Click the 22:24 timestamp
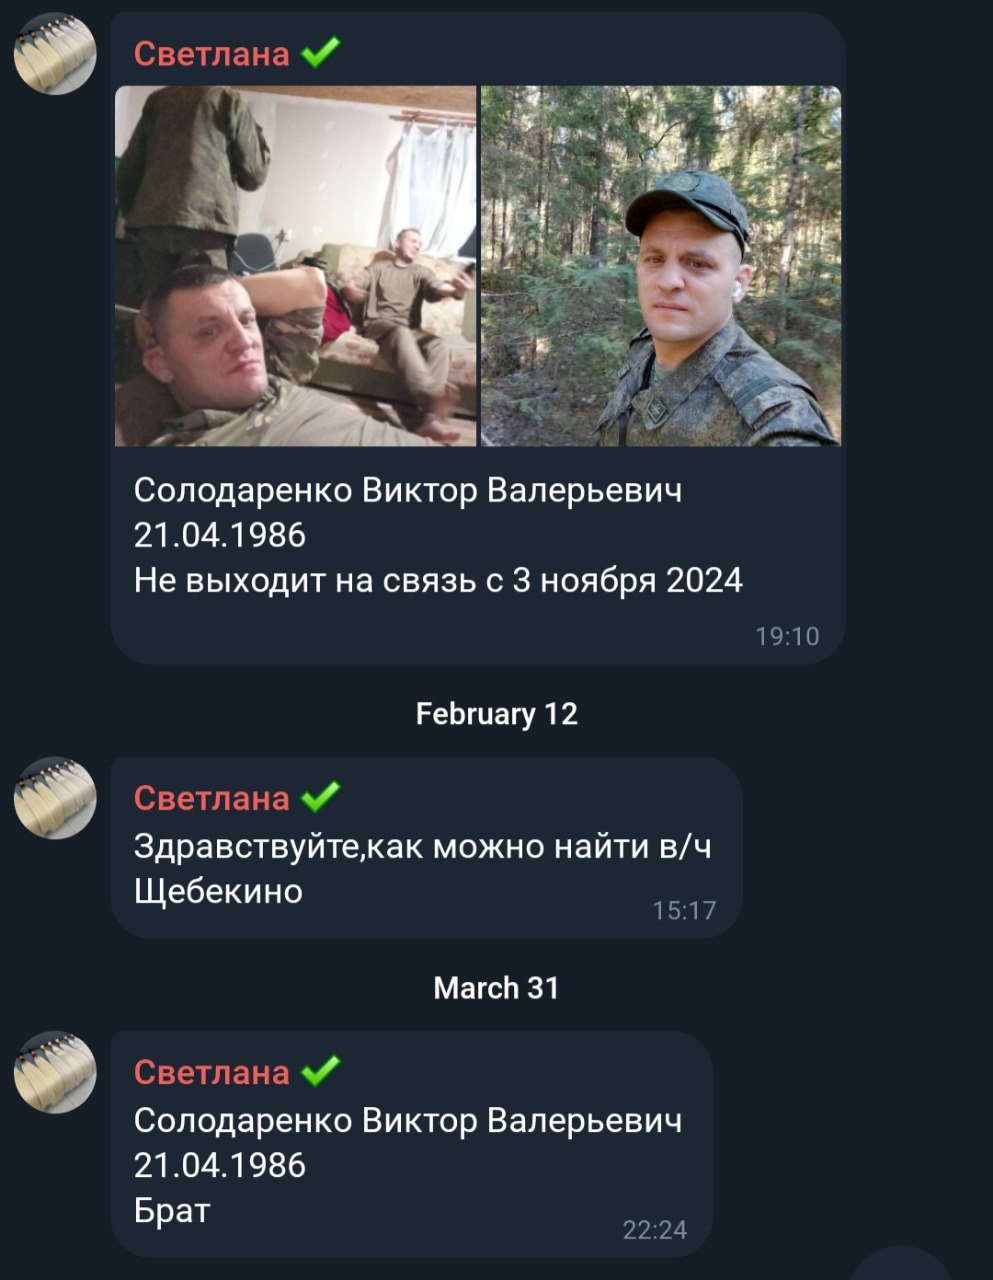The height and width of the screenshot is (1280, 993). pyautogui.click(x=655, y=1230)
